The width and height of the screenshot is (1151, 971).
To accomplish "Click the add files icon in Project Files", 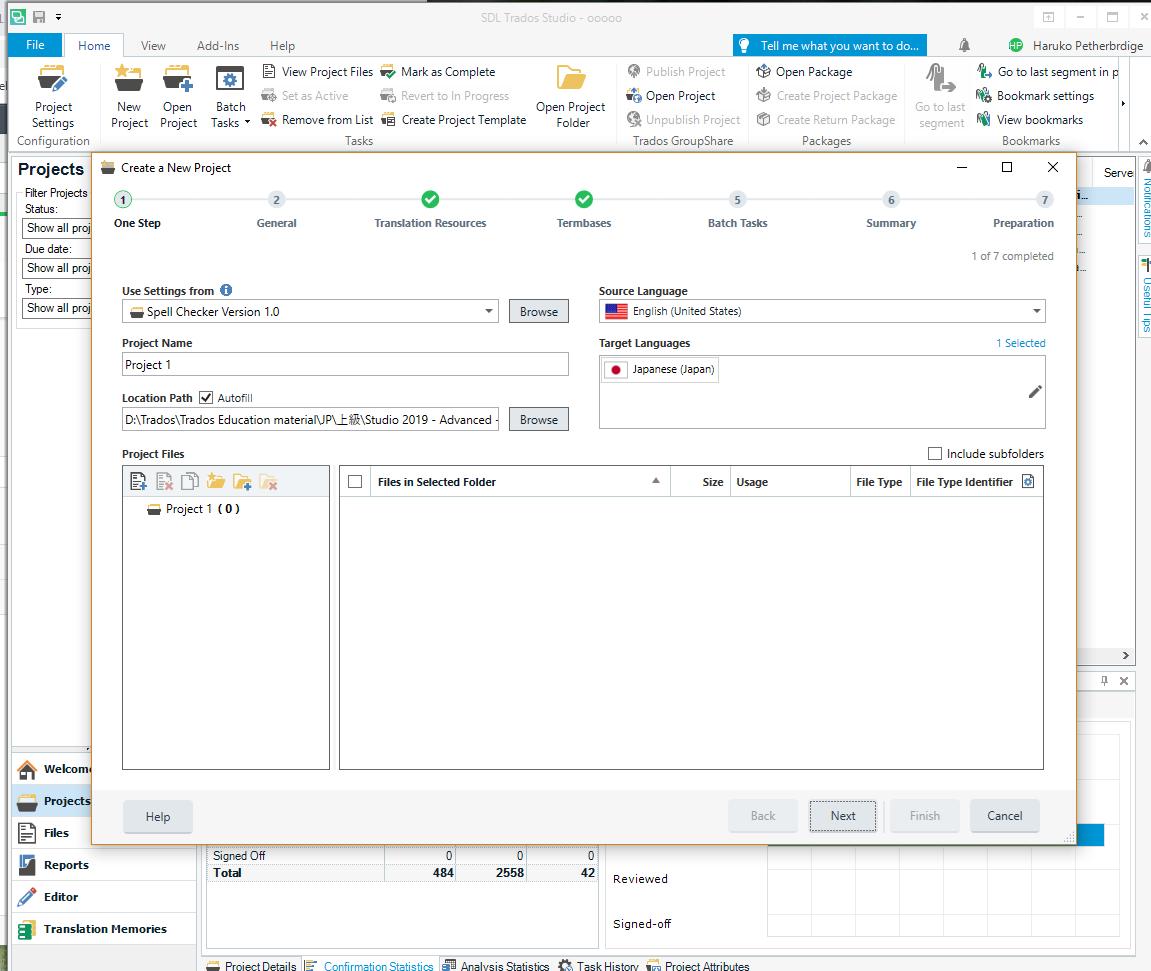I will coord(139,482).
